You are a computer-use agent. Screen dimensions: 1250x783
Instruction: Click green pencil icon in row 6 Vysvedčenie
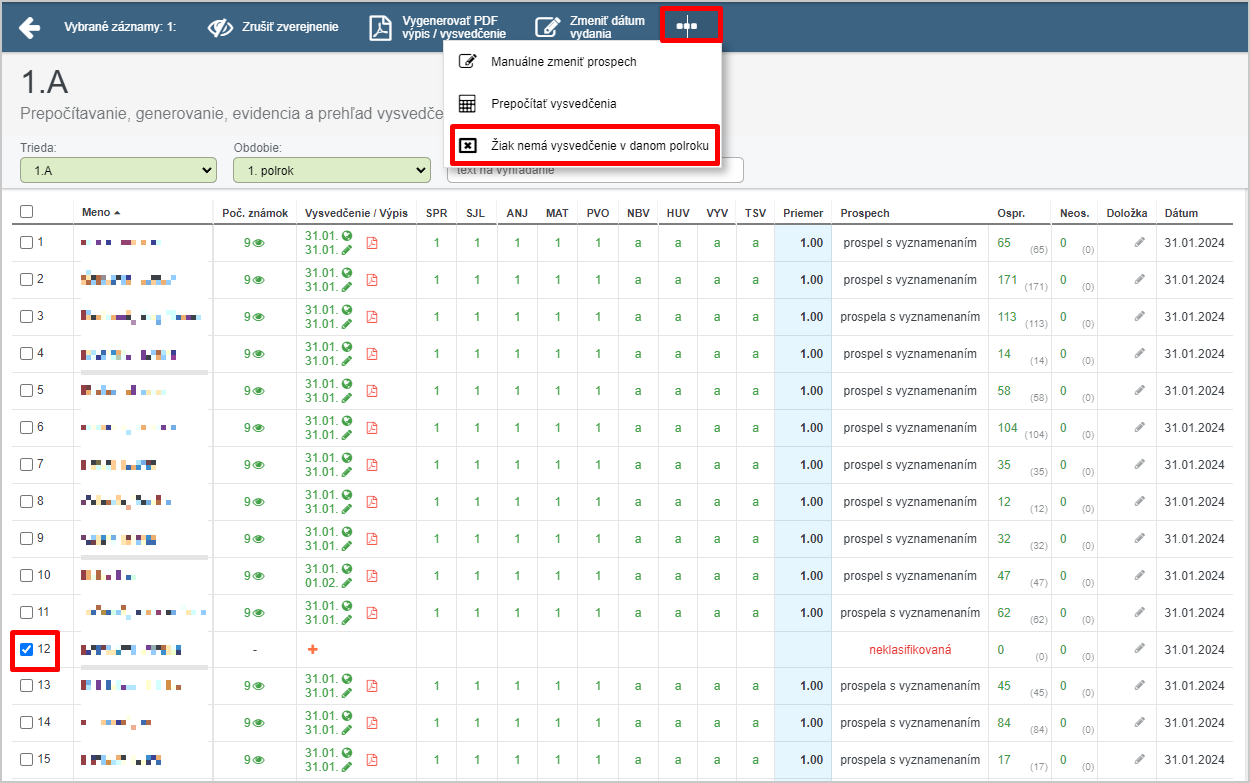pos(347,435)
